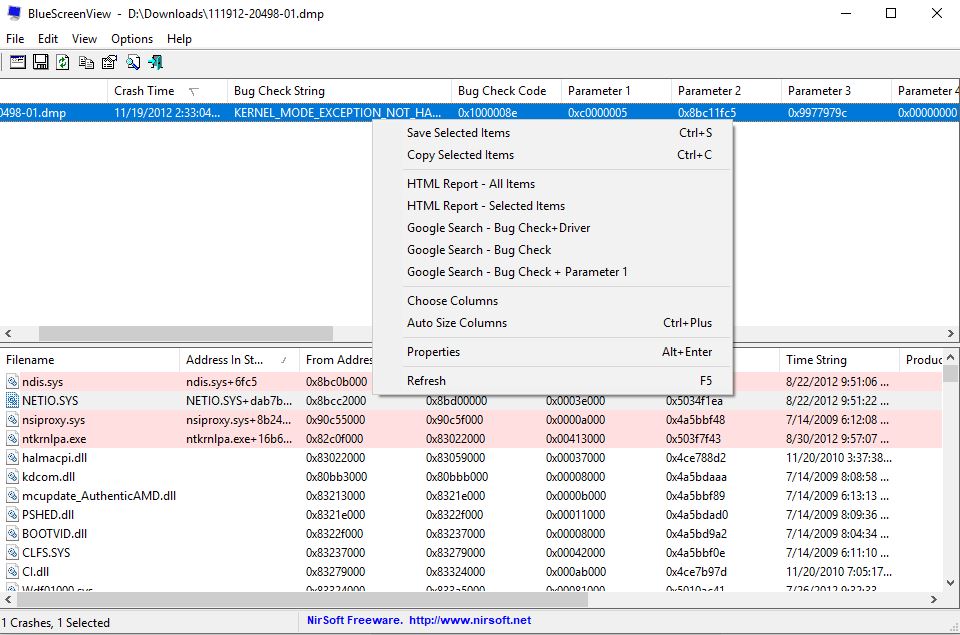Click the Time String column header
The width and height of the screenshot is (960, 635).
pyautogui.click(x=839, y=359)
